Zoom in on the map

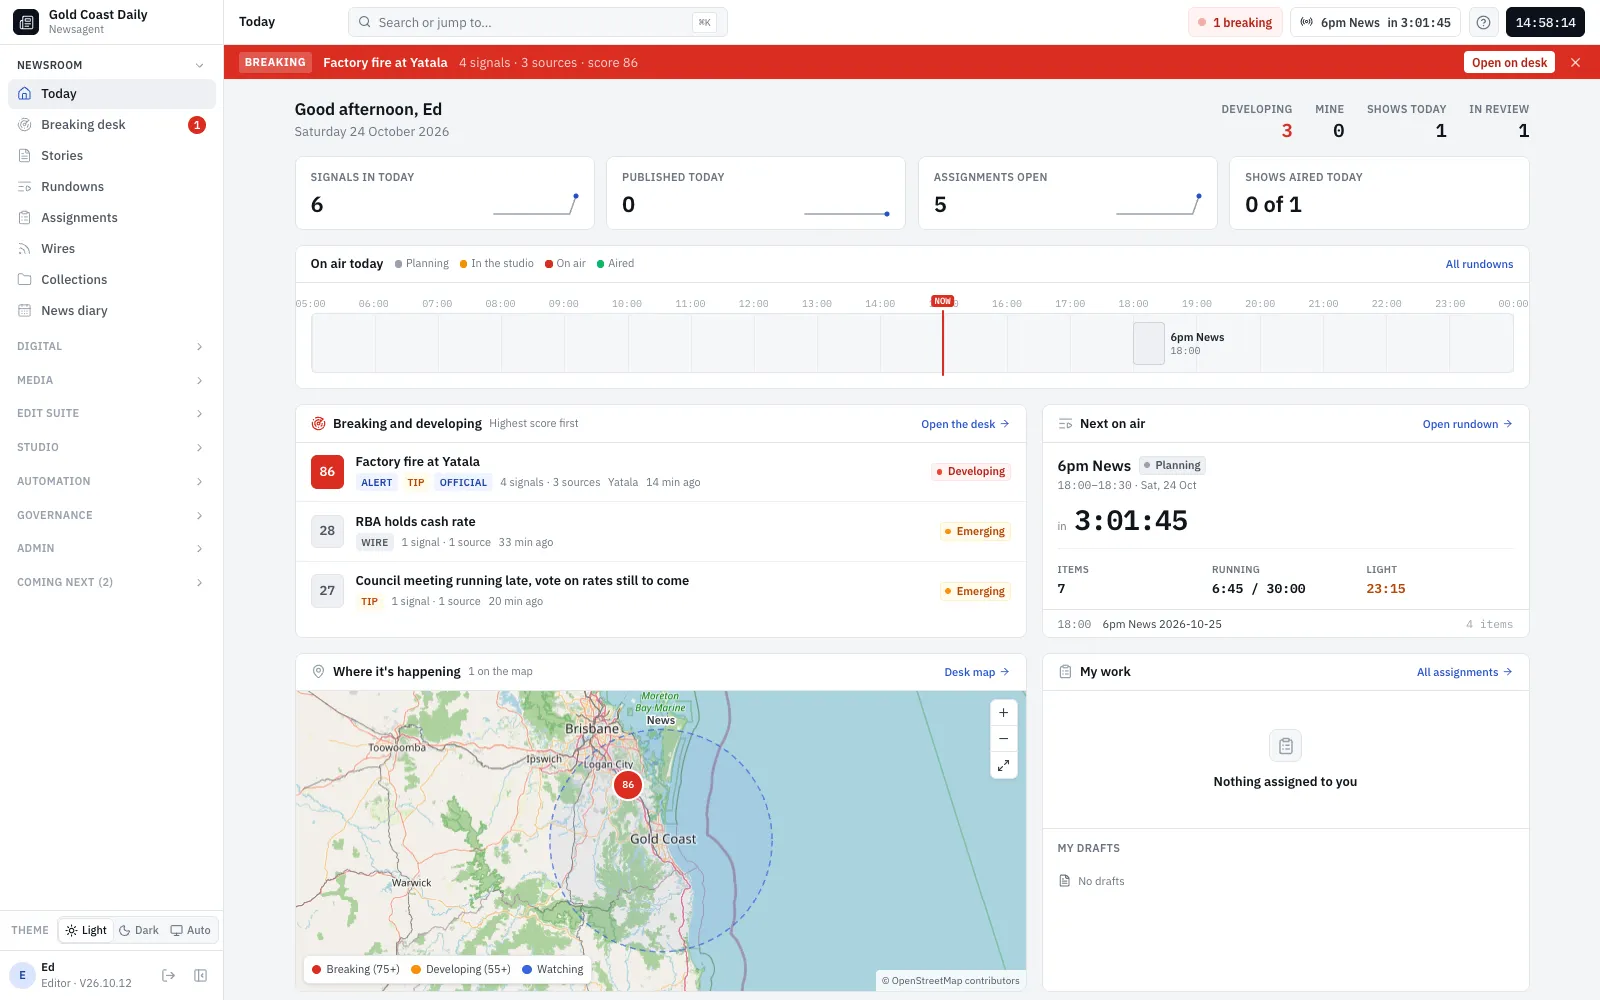point(1003,713)
